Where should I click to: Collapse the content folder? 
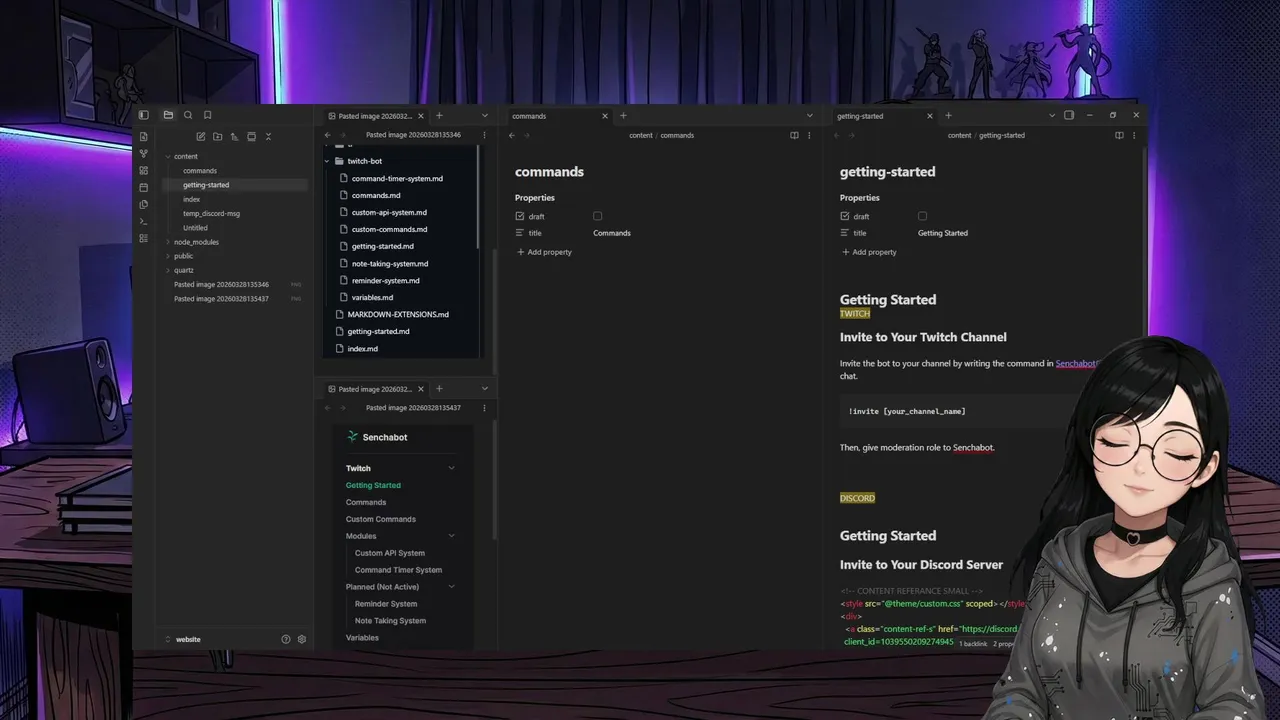[168, 156]
